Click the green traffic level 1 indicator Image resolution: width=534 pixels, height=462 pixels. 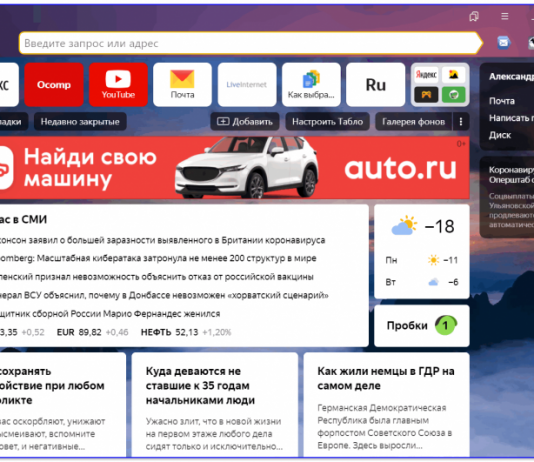445,325
